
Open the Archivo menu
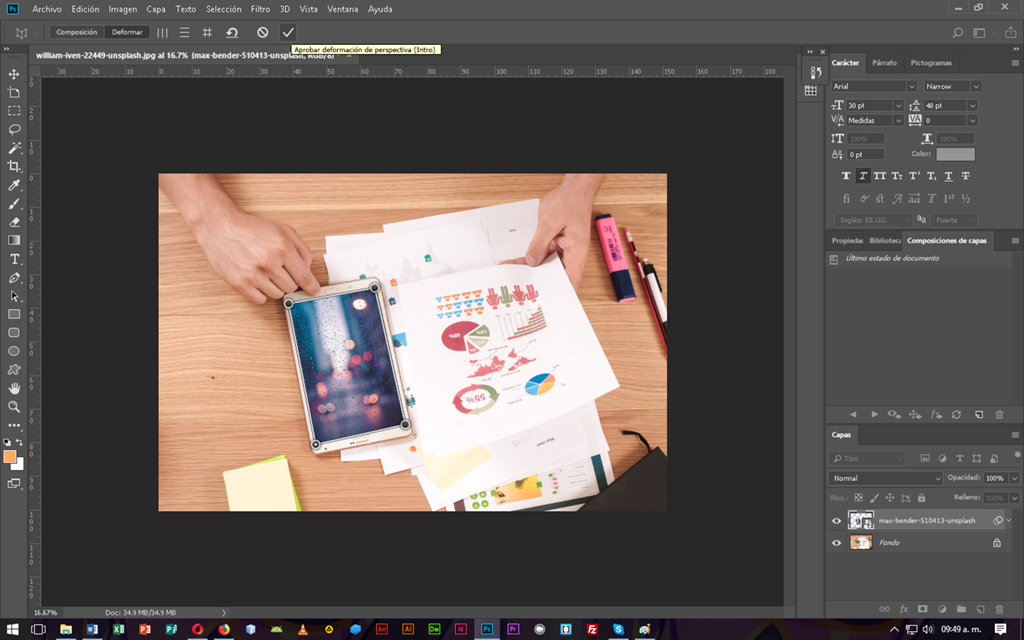[47, 9]
